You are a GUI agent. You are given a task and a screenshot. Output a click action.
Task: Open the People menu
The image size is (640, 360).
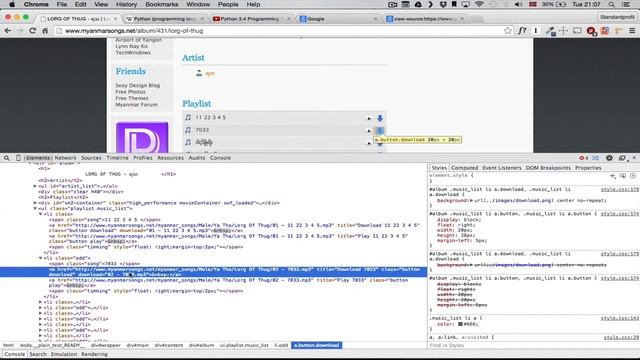[228, 4]
